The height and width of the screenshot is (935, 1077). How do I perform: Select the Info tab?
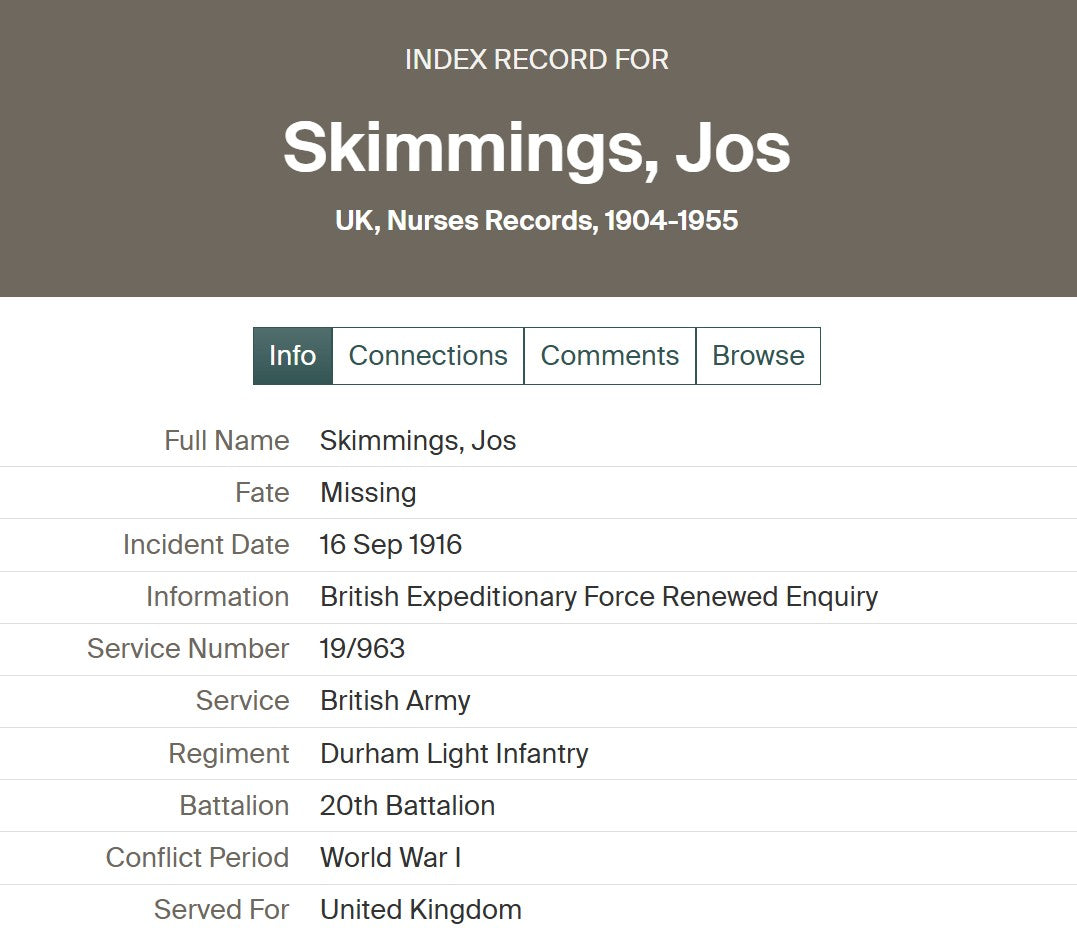[292, 356]
